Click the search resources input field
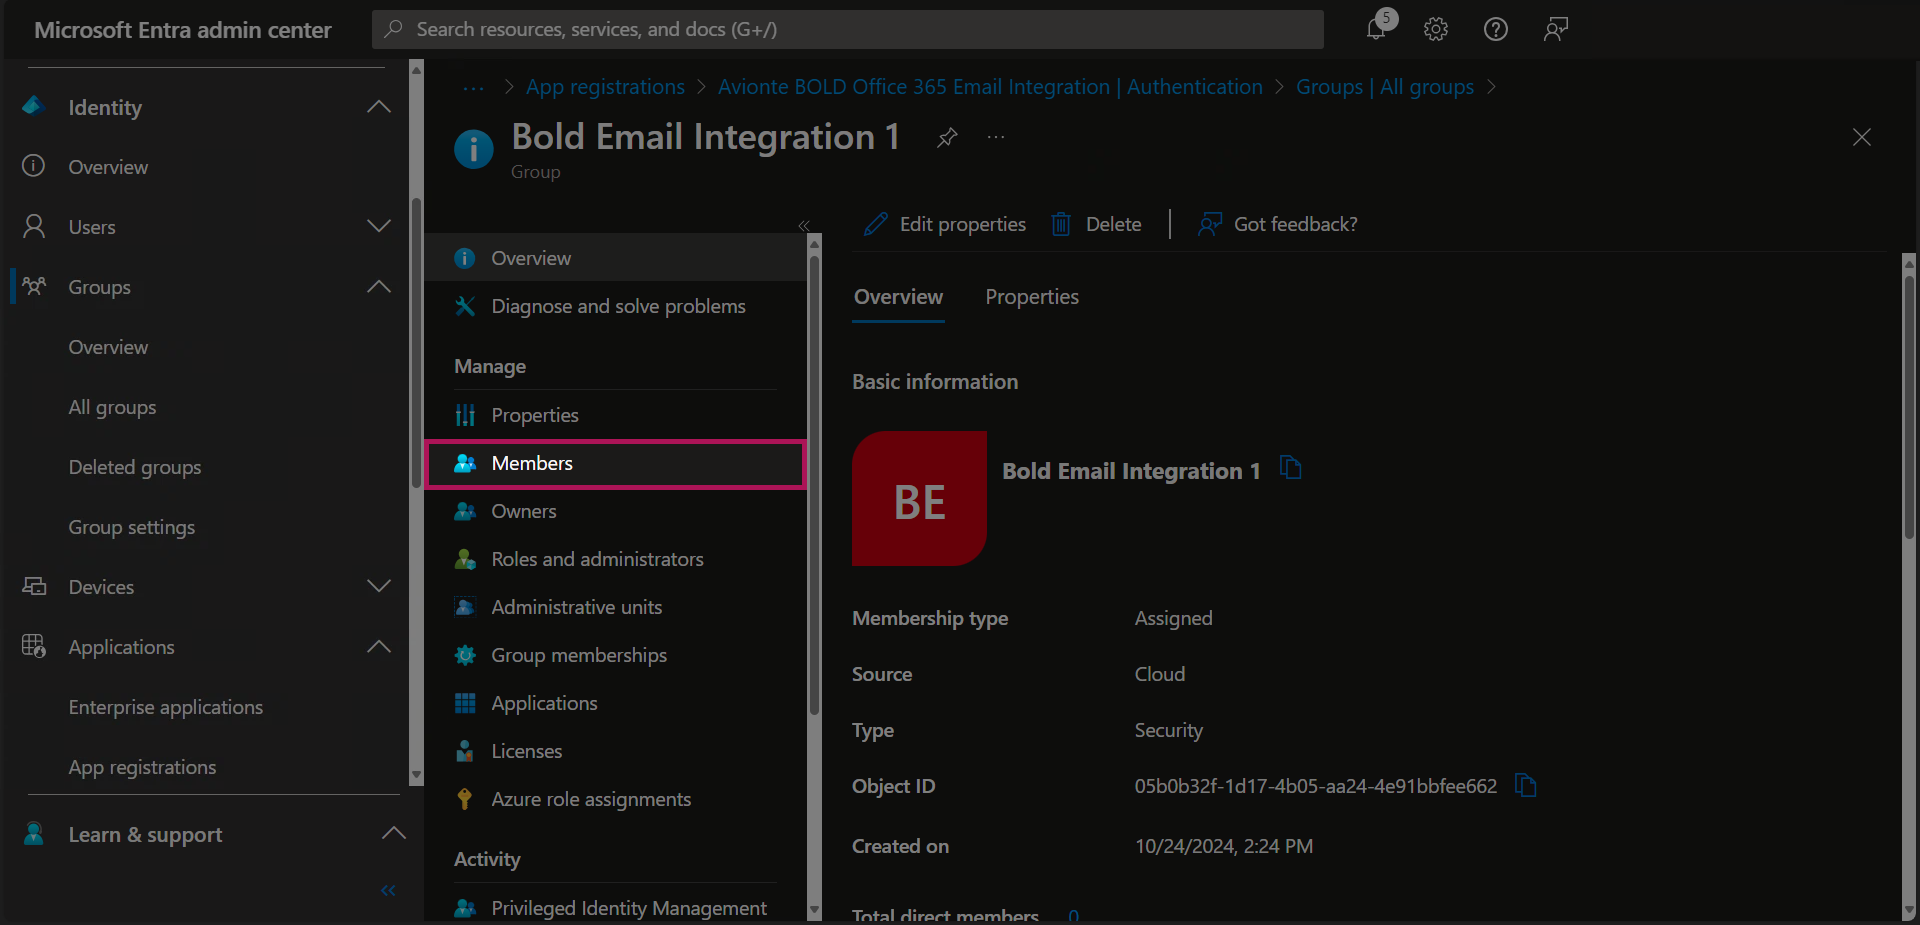Viewport: 1920px width, 925px height. point(848,29)
